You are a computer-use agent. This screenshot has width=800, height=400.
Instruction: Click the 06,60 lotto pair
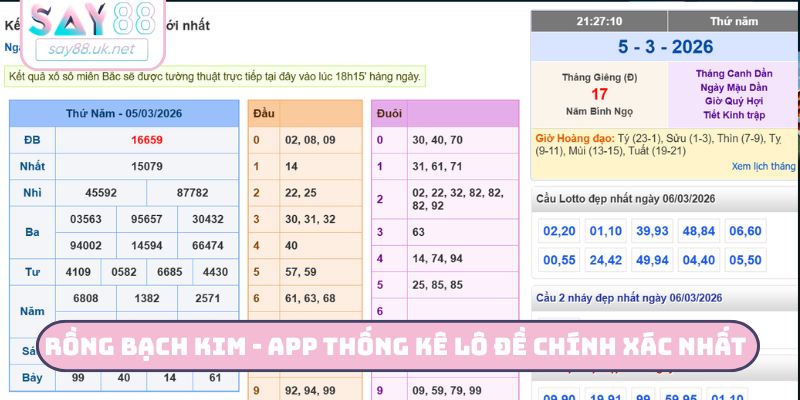click(x=745, y=231)
